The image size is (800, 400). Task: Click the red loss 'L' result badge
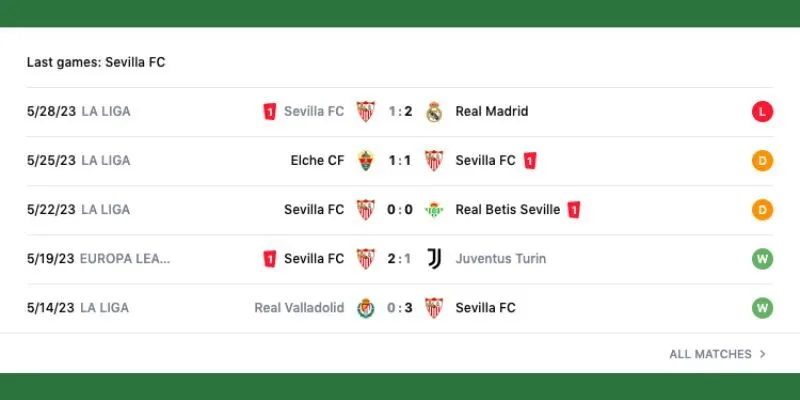tap(762, 112)
